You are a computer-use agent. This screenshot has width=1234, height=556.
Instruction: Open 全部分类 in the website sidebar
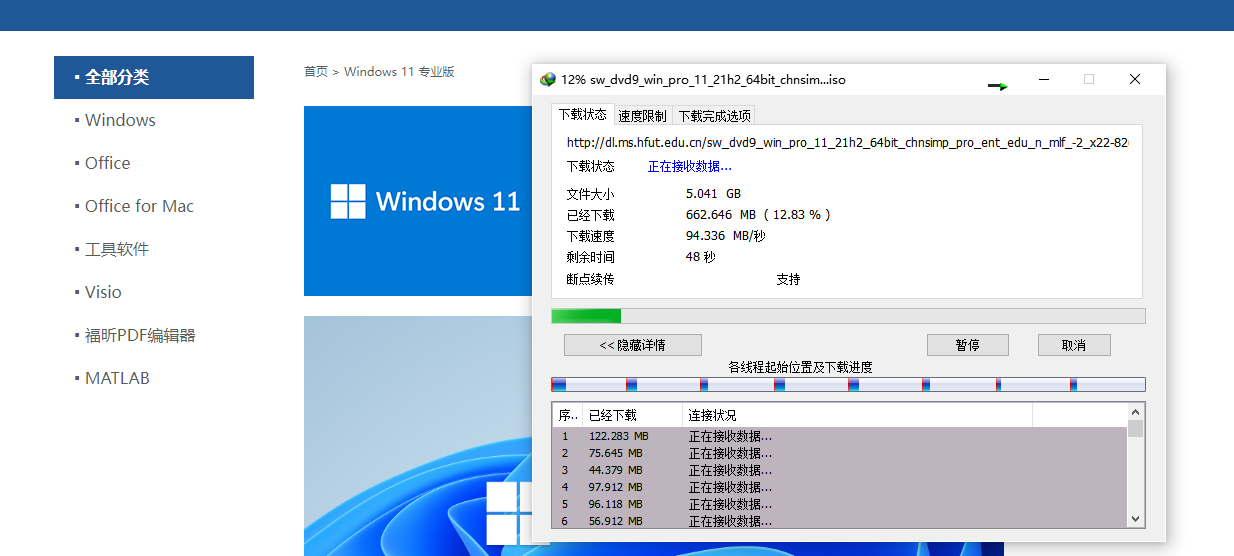coord(154,77)
